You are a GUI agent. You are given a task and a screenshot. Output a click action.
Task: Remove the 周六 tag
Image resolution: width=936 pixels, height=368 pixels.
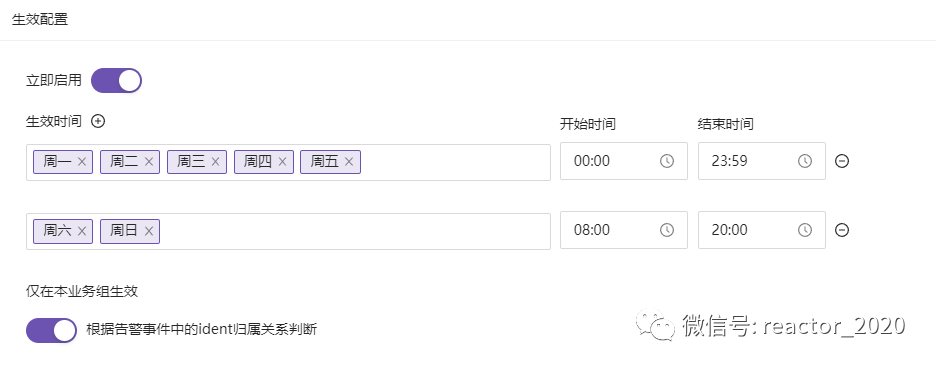(x=82, y=231)
